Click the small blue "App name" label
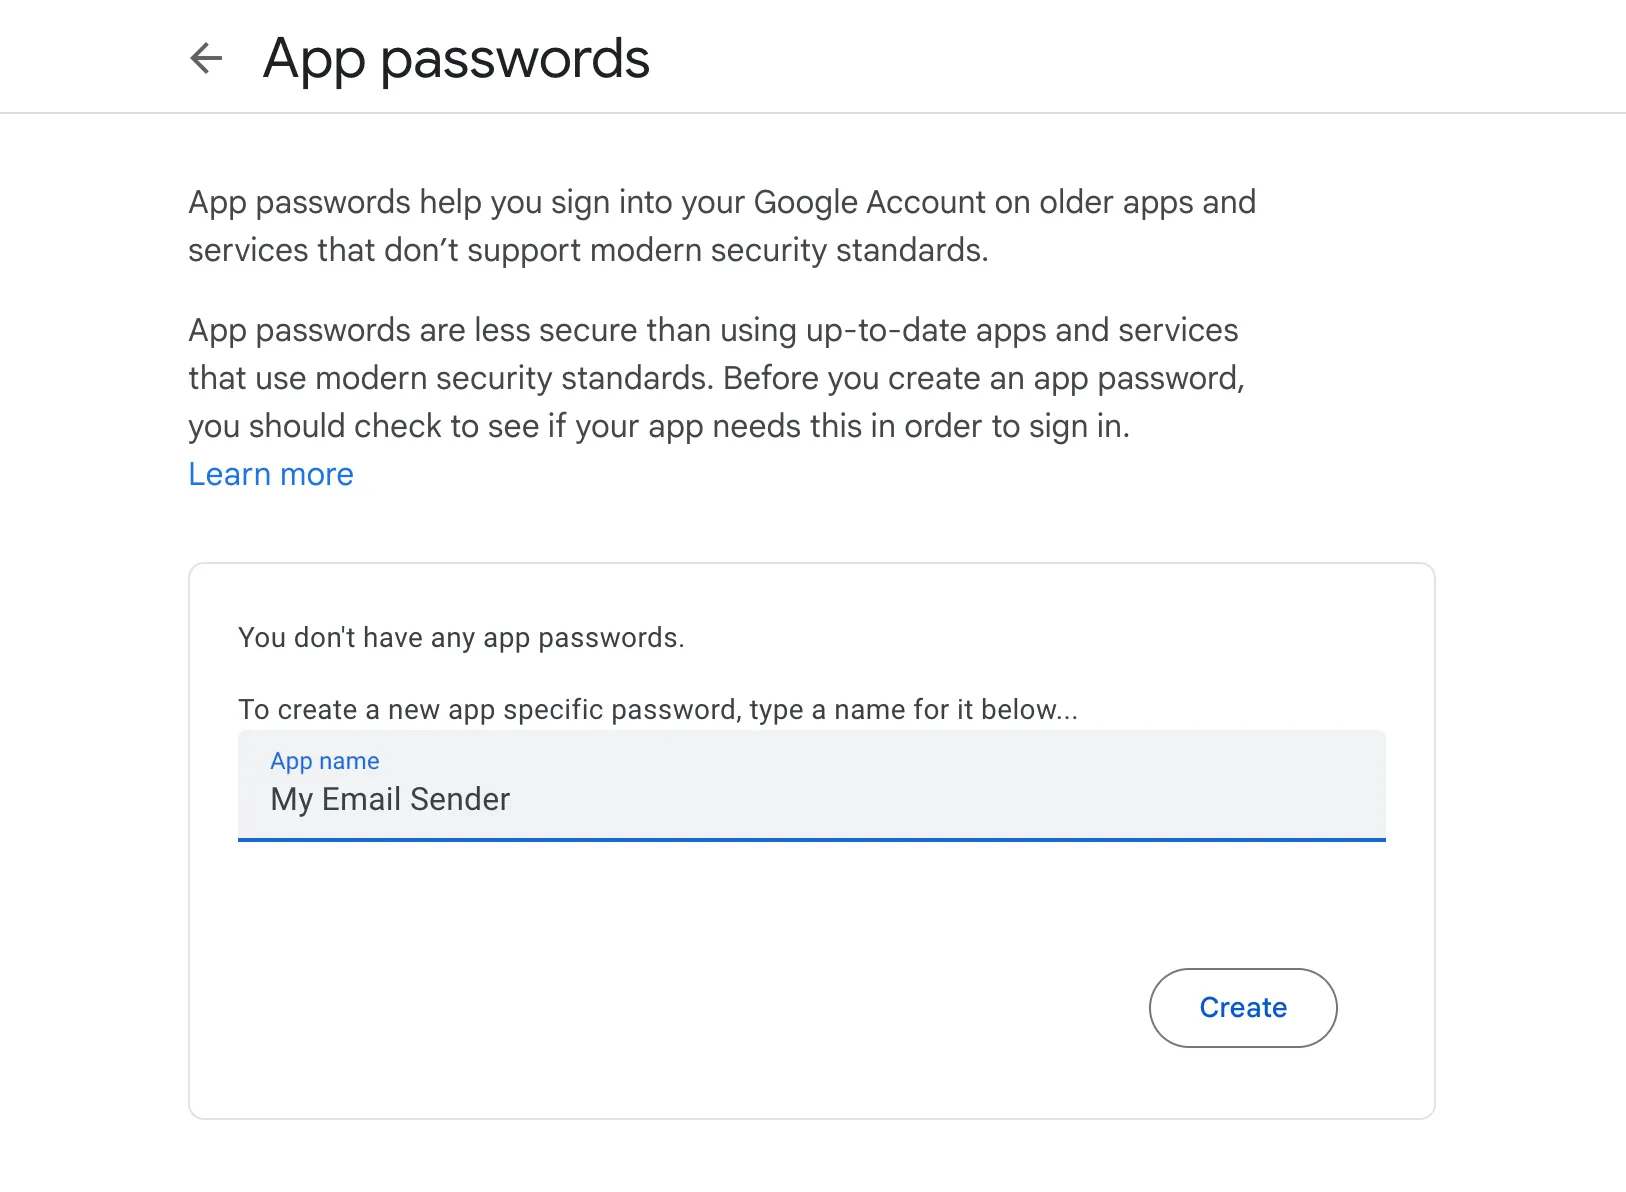This screenshot has width=1626, height=1192. click(325, 761)
